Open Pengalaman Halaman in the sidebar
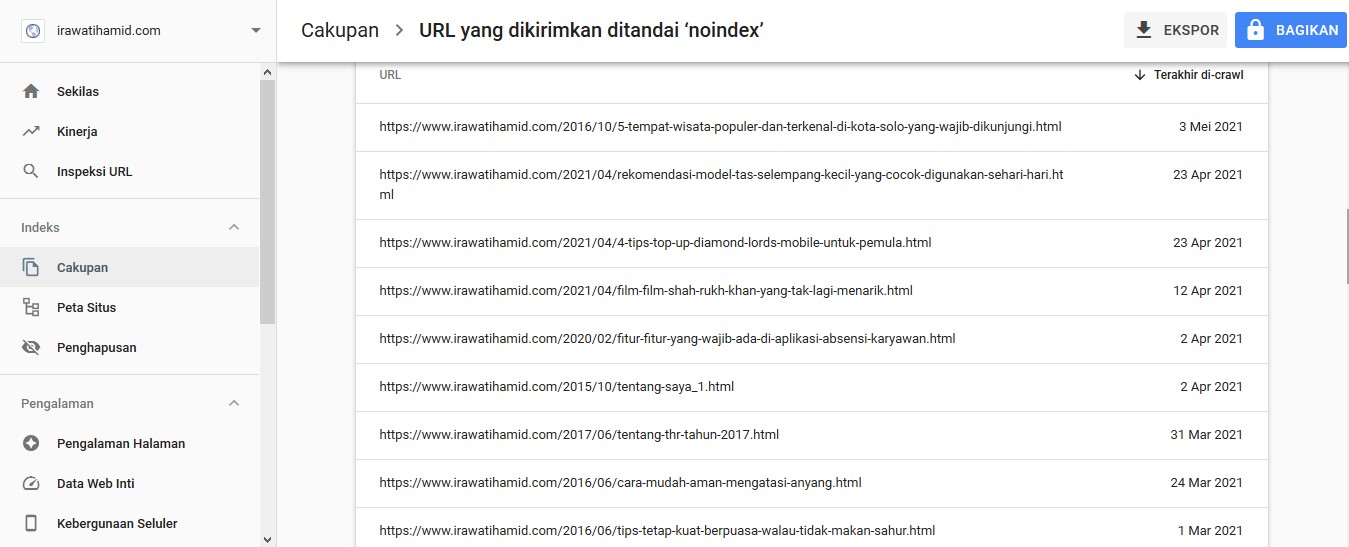Viewport: 1349px width, 547px height. [130, 443]
